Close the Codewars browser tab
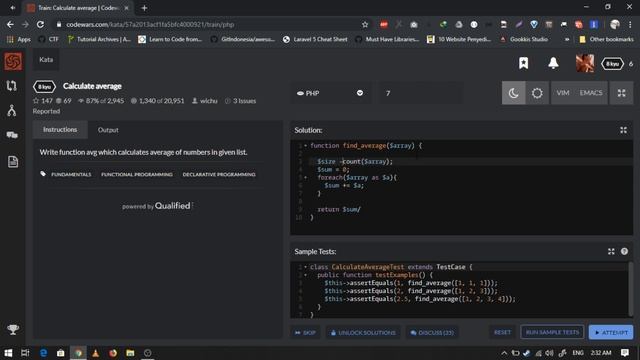640x360 pixels. pyautogui.click(x=127, y=8)
